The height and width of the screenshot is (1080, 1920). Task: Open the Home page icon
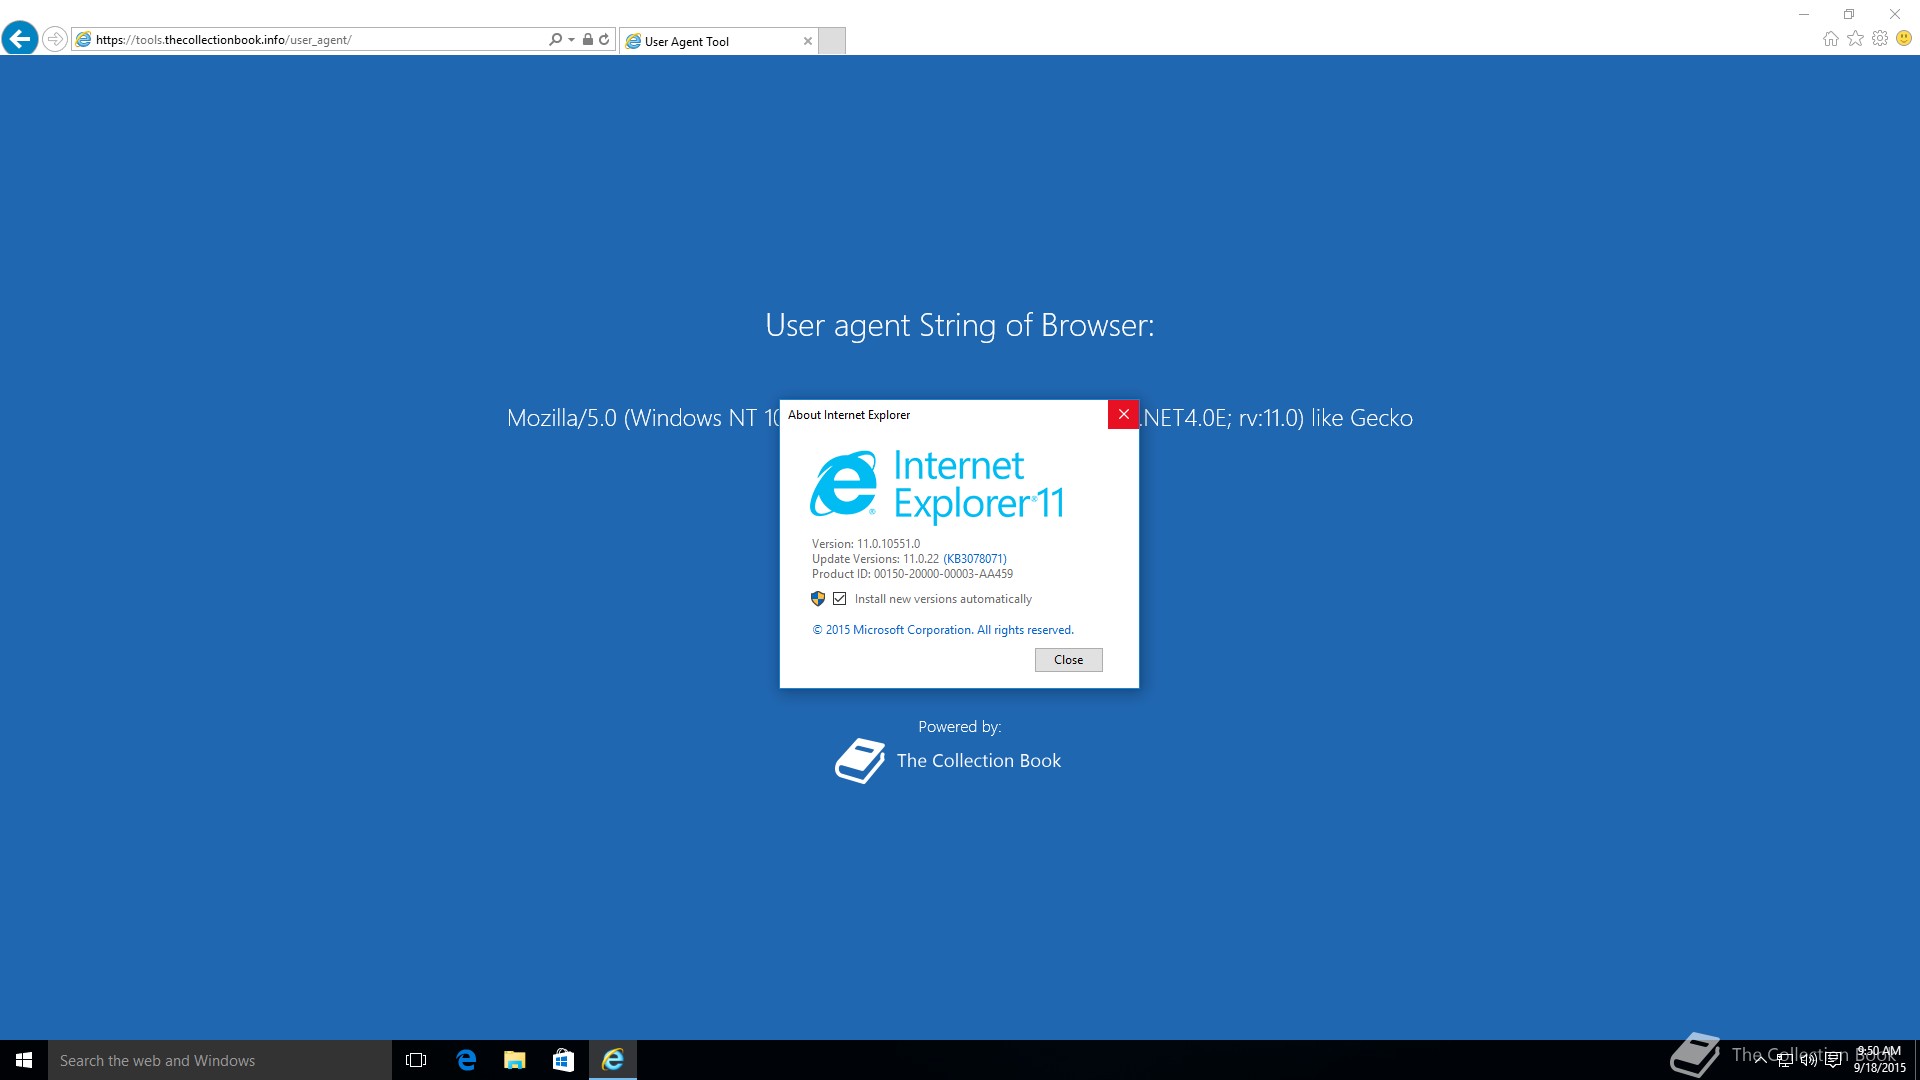1830,39
